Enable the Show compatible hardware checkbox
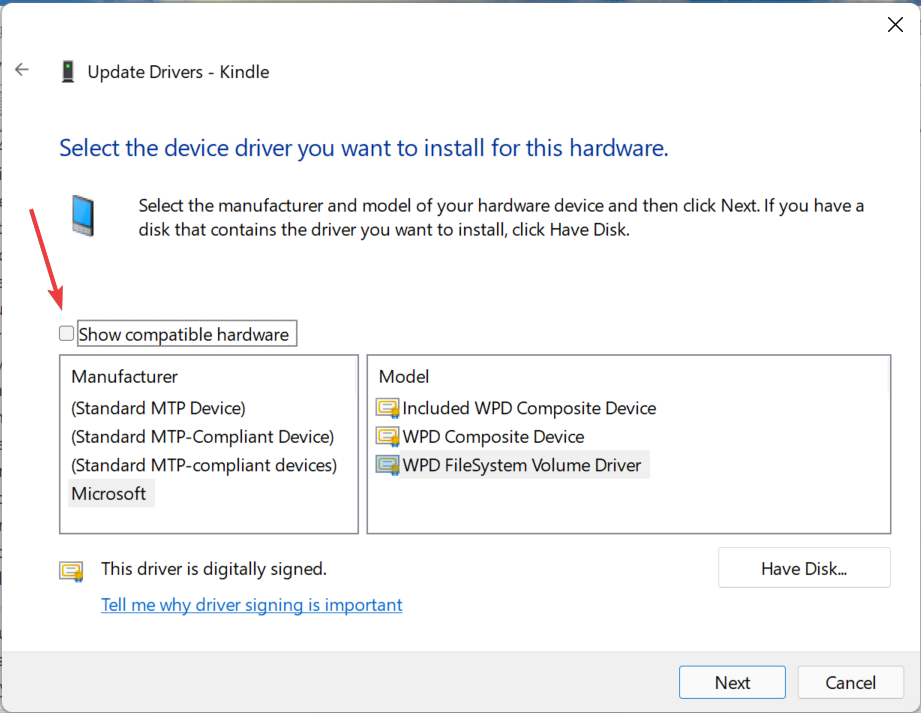The height and width of the screenshot is (713, 921). coord(67,334)
